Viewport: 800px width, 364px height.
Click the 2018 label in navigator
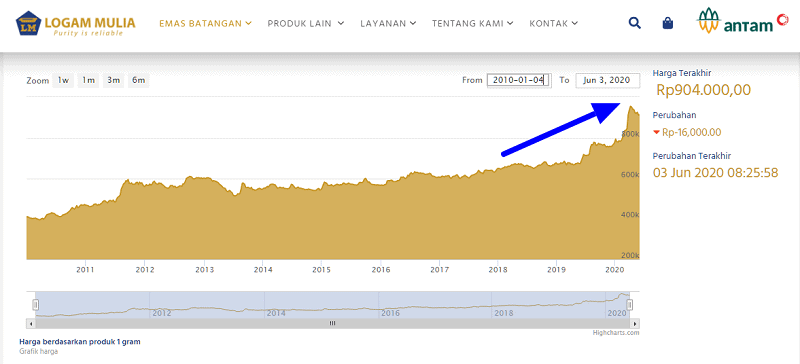[504, 313]
